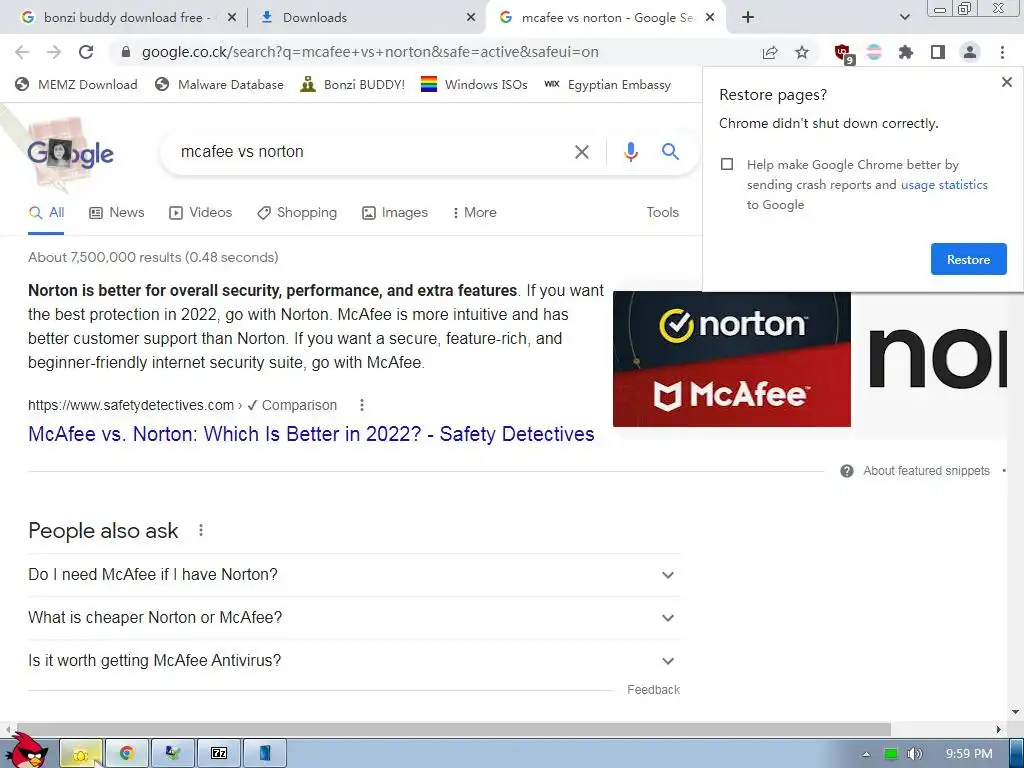The height and width of the screenshot is (768, 1024).
Task: Open the Extensions puzzle-piece menu
Action: 906,52
